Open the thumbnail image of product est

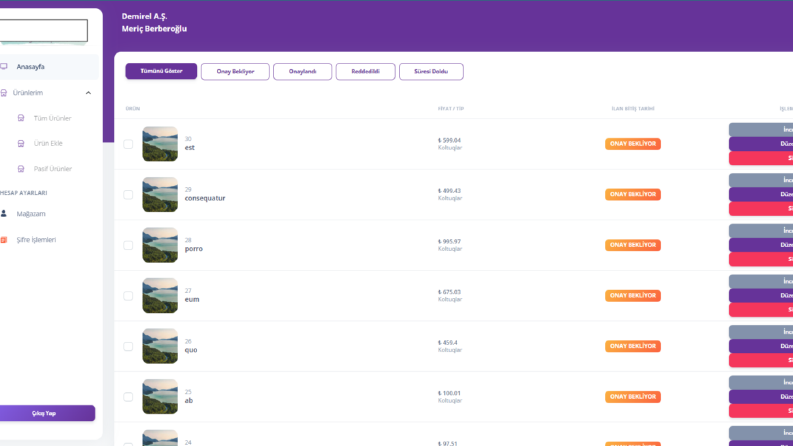coord(160,144)
